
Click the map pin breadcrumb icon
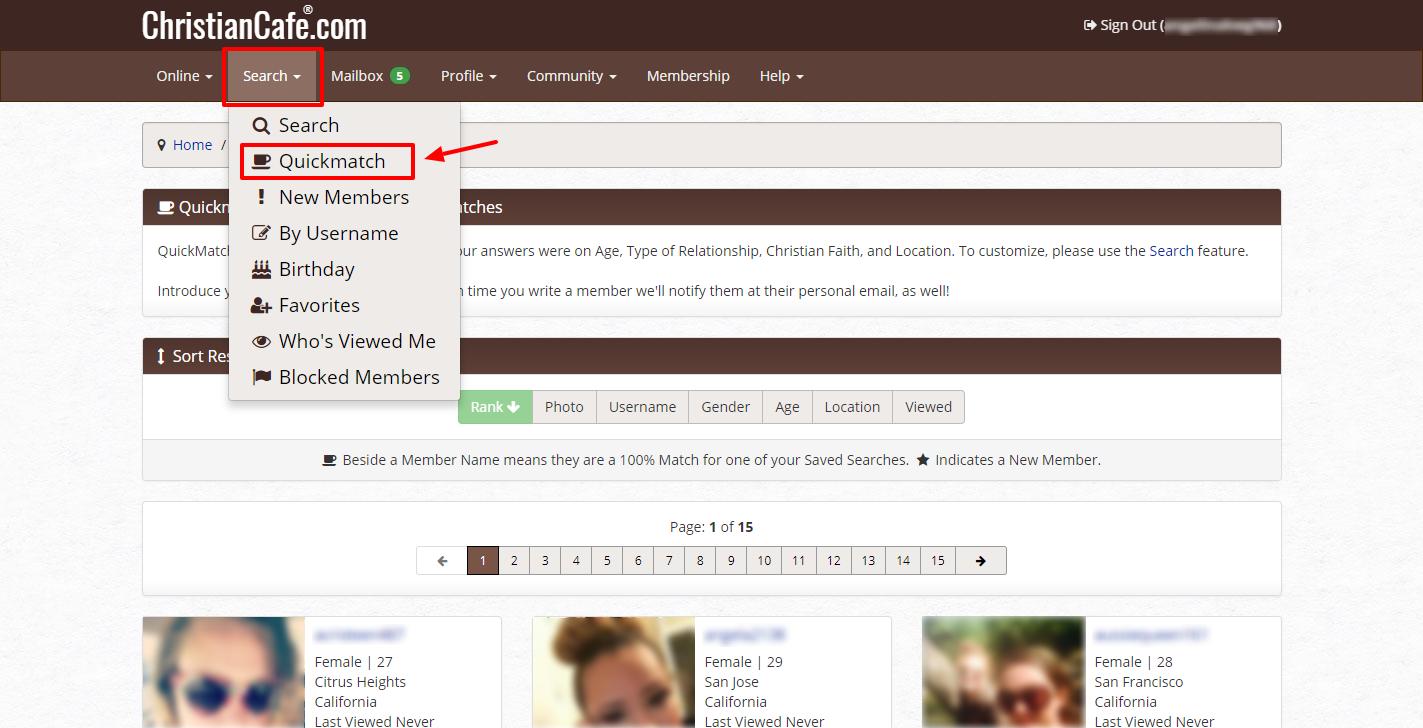tap(162, 145)
